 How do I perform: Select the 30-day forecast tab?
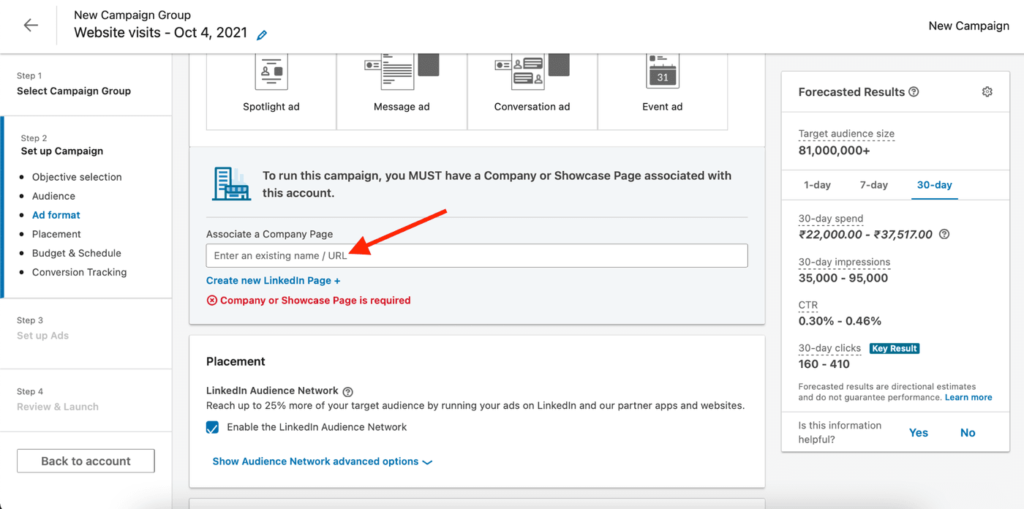(x=935, y=185)
